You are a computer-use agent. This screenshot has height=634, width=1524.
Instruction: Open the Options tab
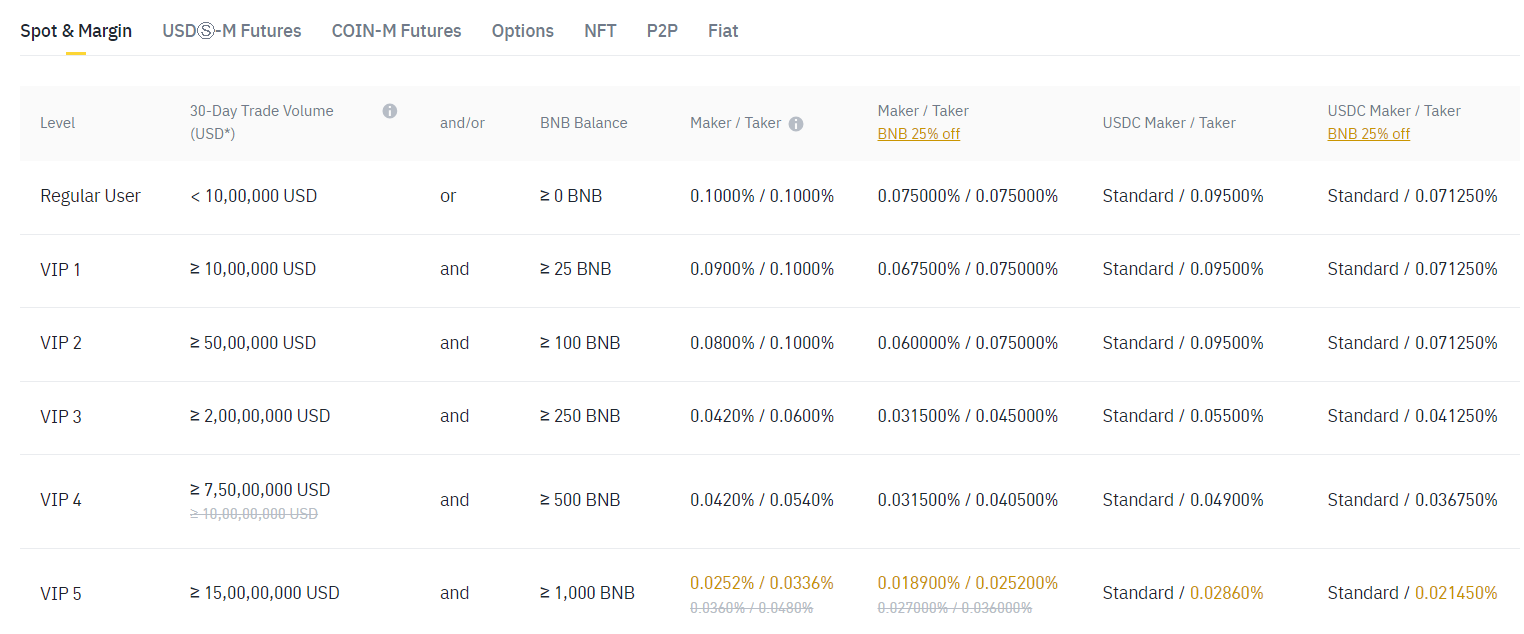tap(523, 31)
